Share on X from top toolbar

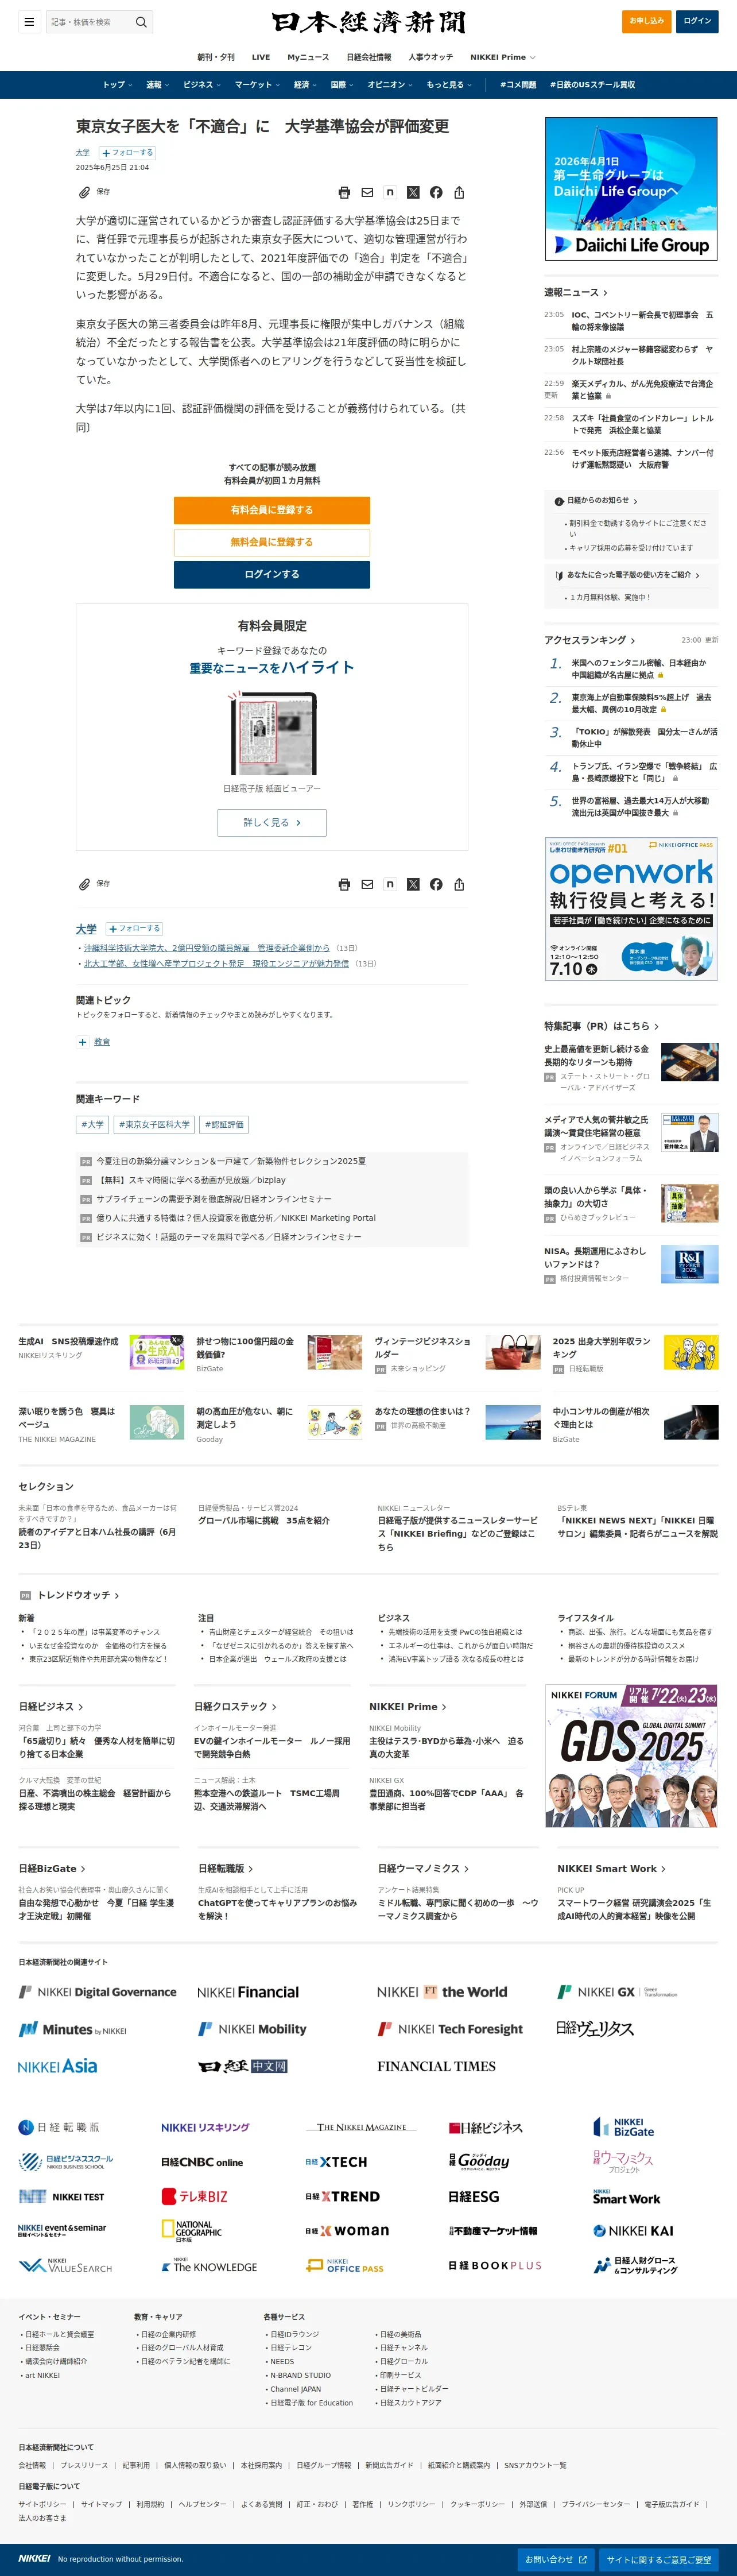(x=413, y=192)
